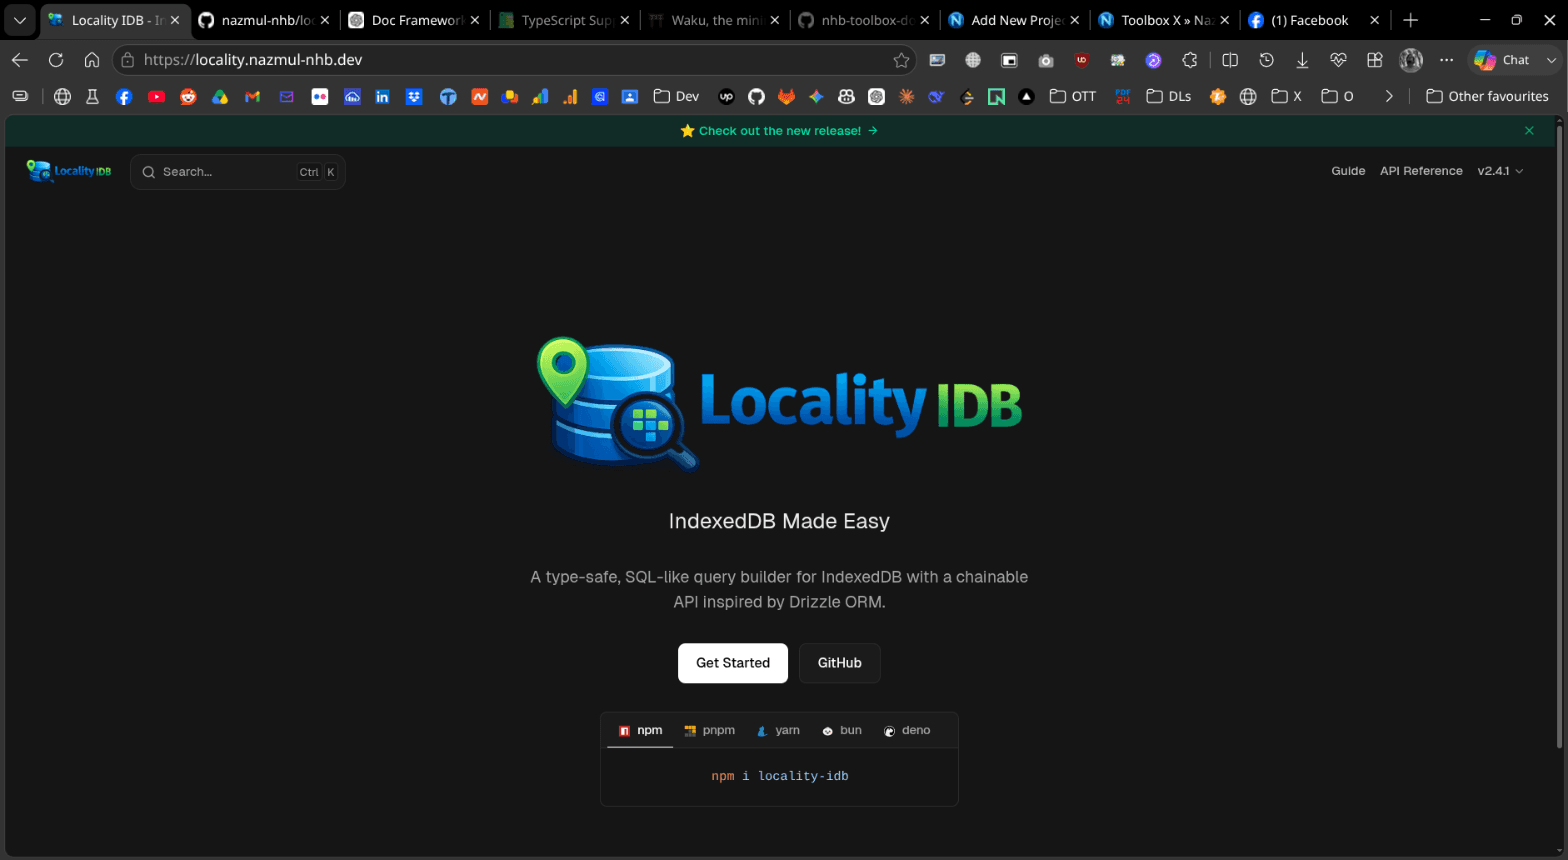Open the LinkedIn bookmark icon
This screenshot has height=860, width=1568.
382,97
